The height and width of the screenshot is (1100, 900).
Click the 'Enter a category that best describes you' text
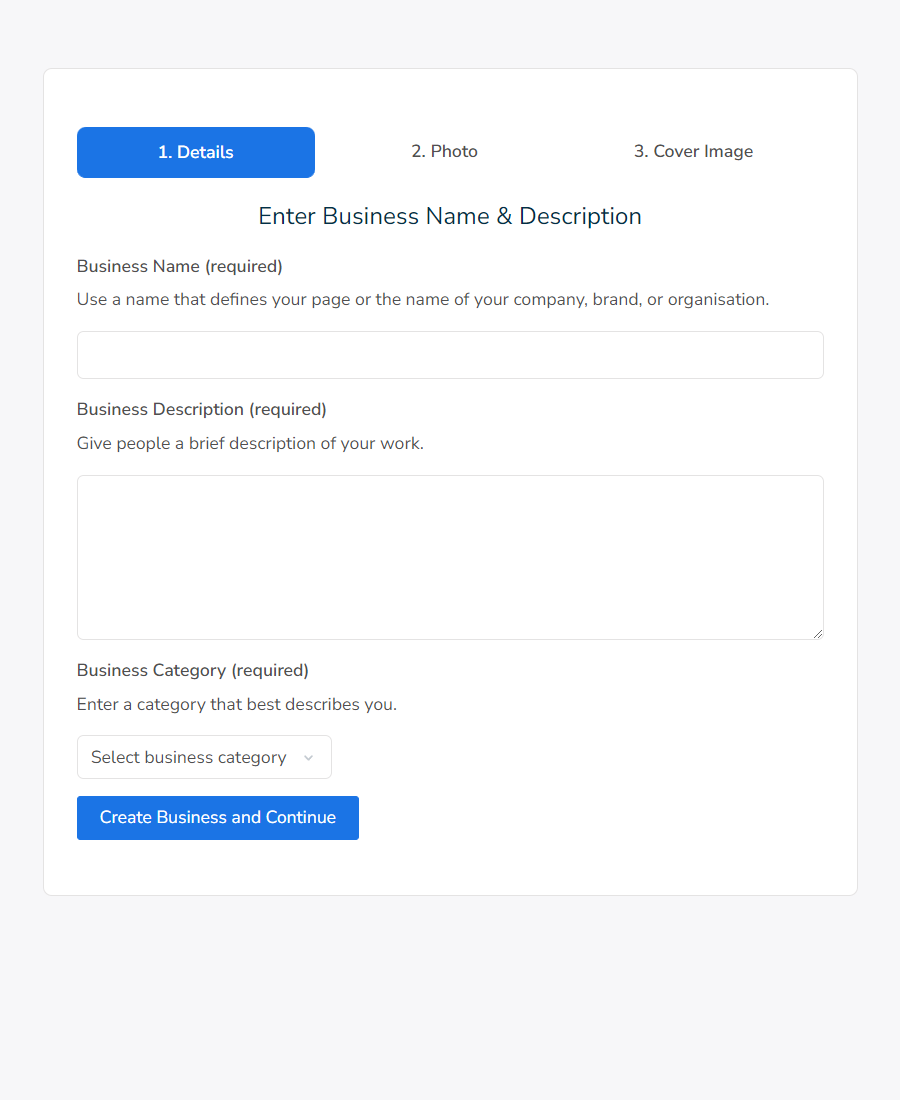click(237, 704)
